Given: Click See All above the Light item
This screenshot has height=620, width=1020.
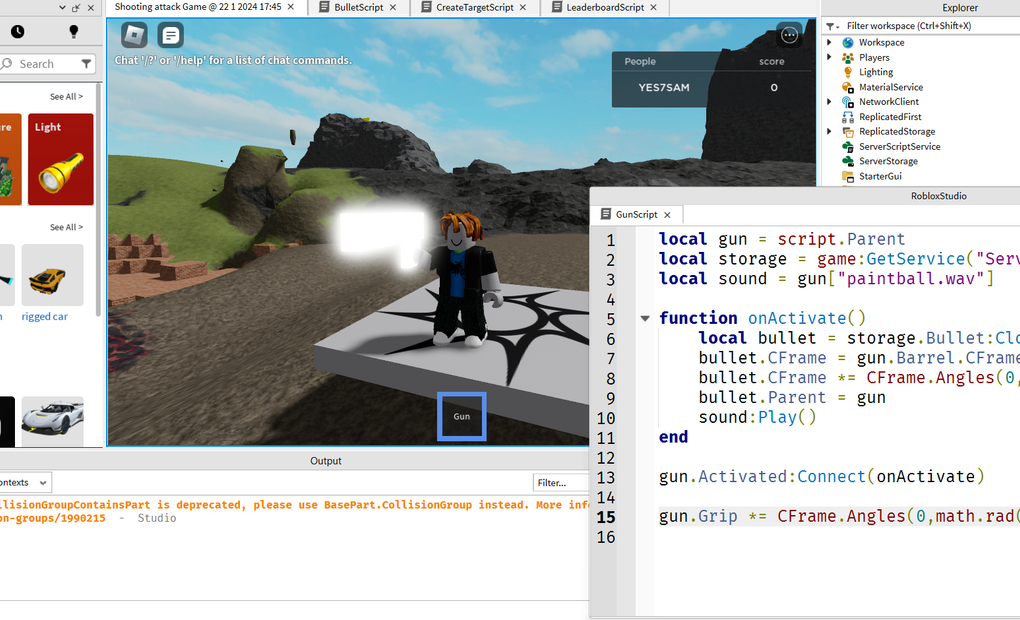Looking at the screenshot, I should [66, 96].
